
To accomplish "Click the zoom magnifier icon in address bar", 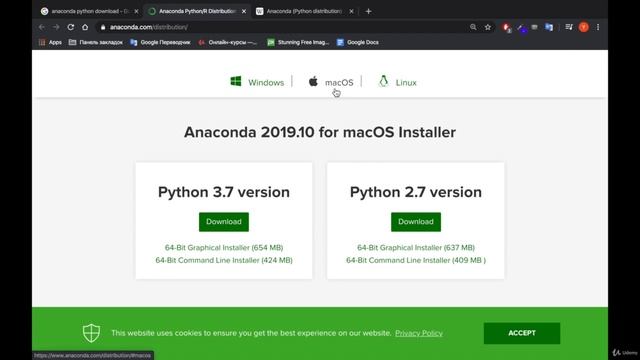I will pos(473,27).
